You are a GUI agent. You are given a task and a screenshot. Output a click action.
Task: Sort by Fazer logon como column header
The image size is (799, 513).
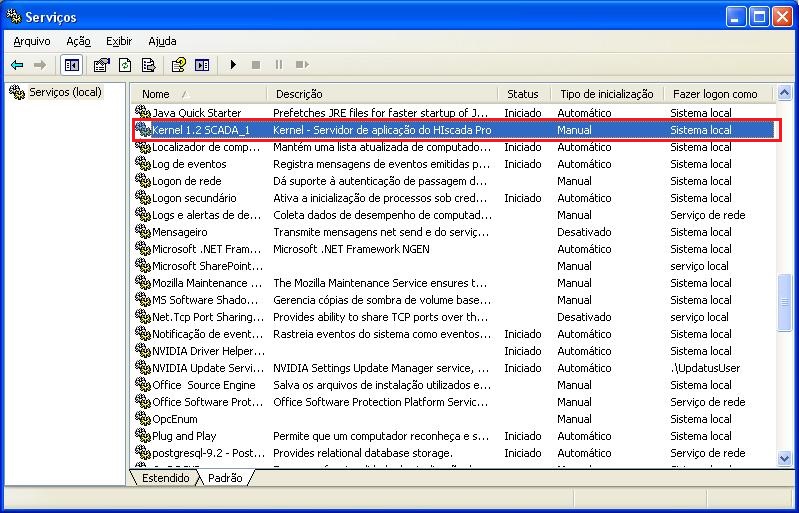[718, 94]
